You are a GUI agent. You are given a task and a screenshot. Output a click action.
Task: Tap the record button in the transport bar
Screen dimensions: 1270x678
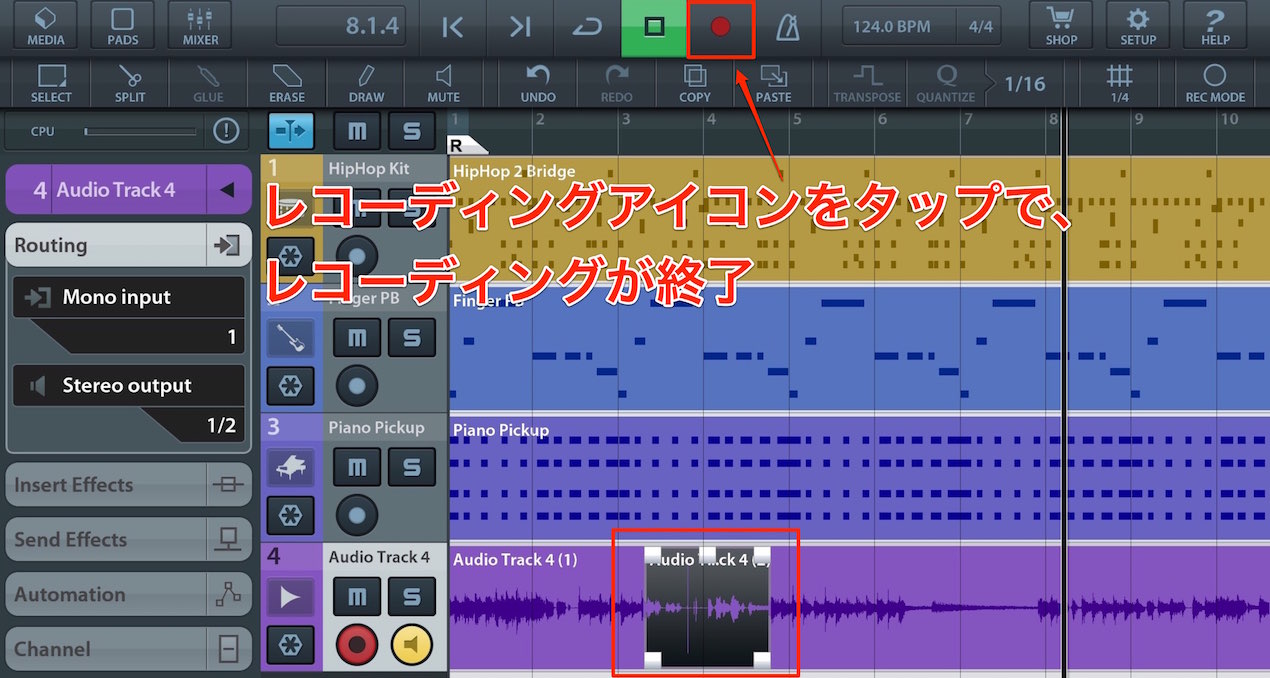[721, 27]
